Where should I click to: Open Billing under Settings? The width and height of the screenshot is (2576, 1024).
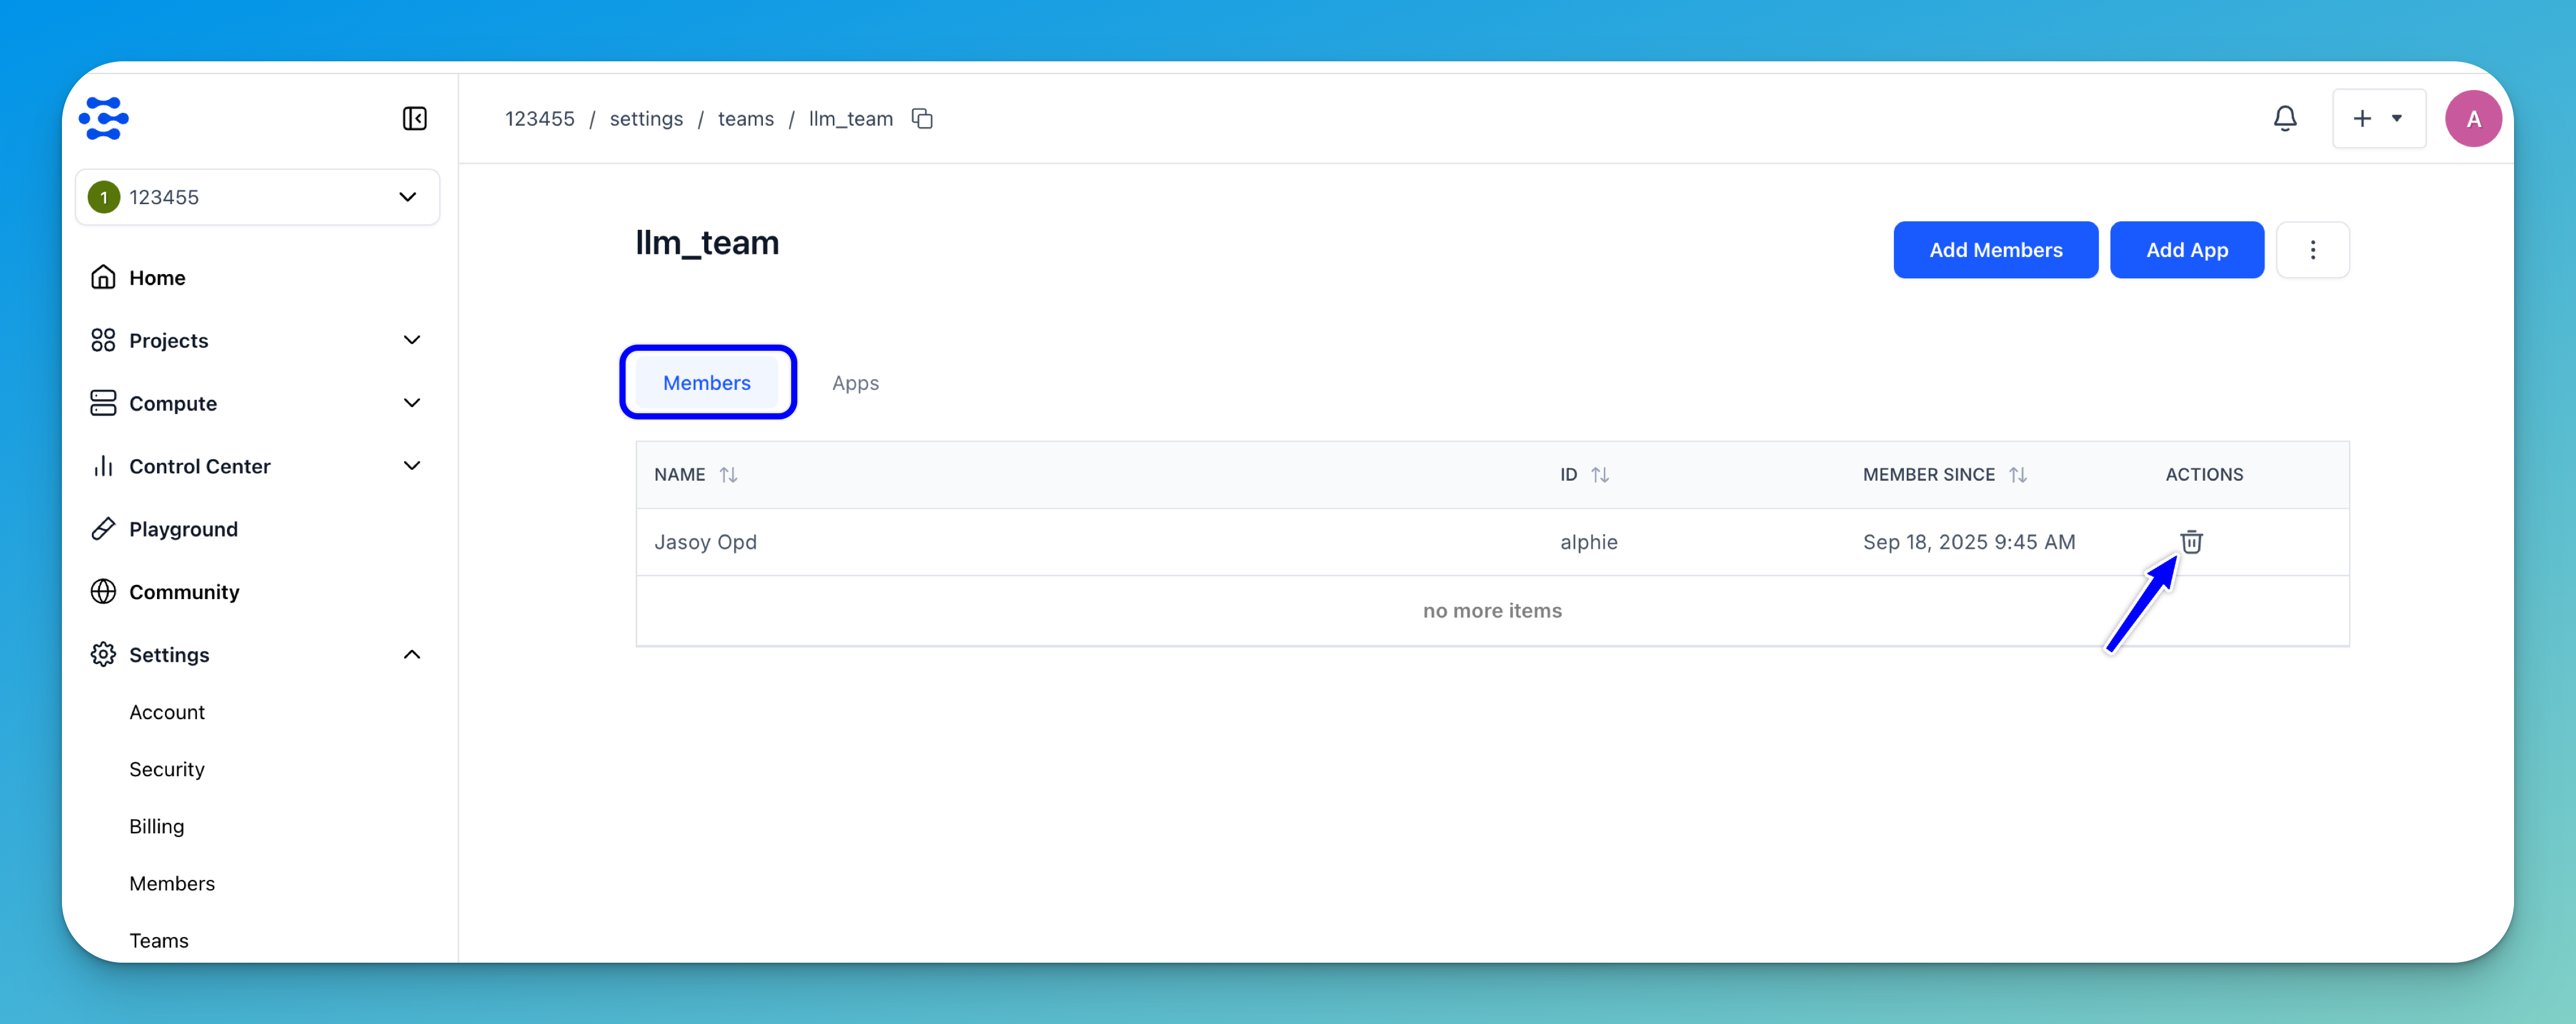click(156, 826)
